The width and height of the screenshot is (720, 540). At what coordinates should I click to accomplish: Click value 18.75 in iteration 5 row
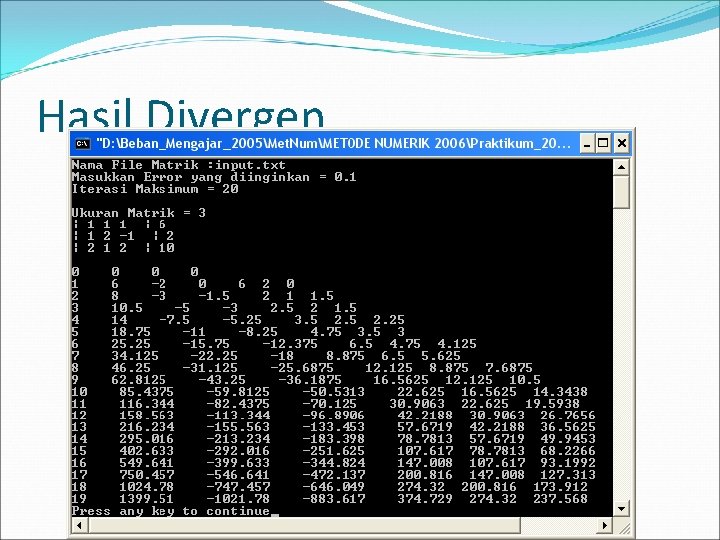pyautogui.click(x=131, y=332)
